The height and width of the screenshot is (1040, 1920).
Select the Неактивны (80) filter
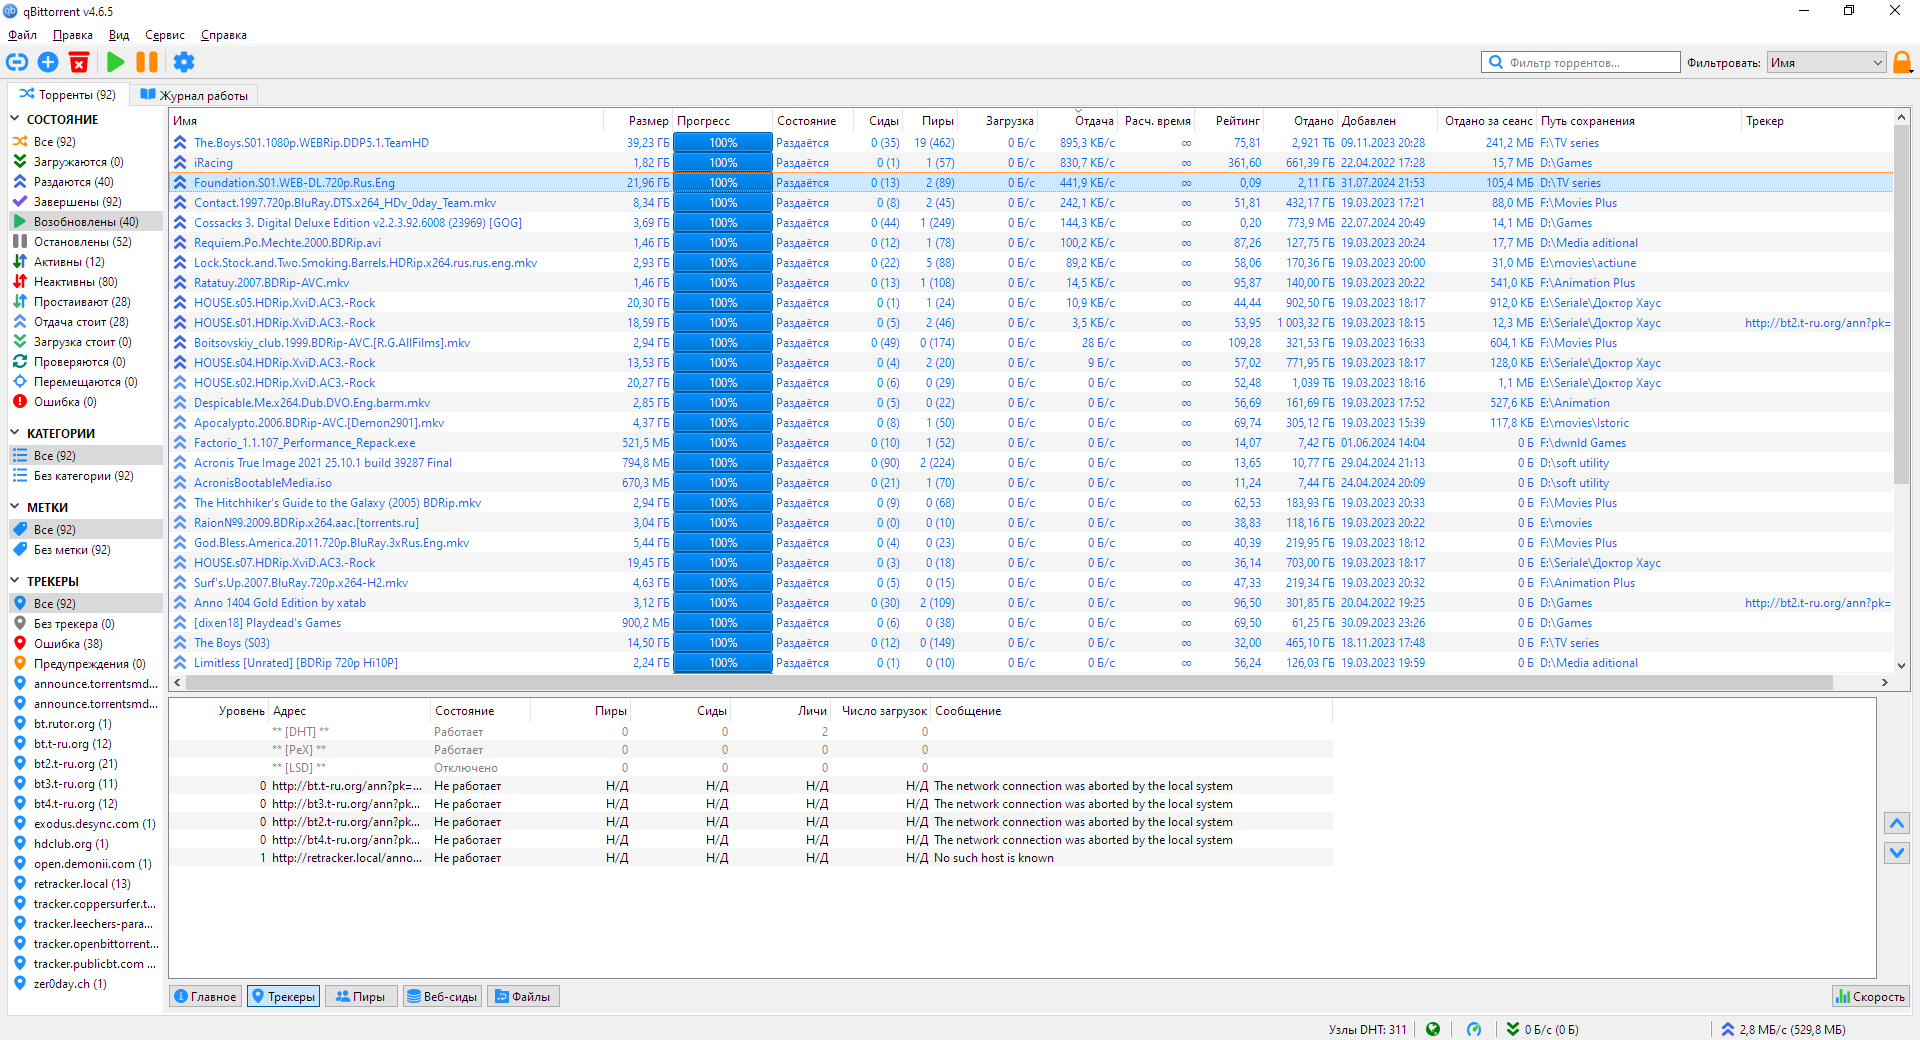point(86,282)
